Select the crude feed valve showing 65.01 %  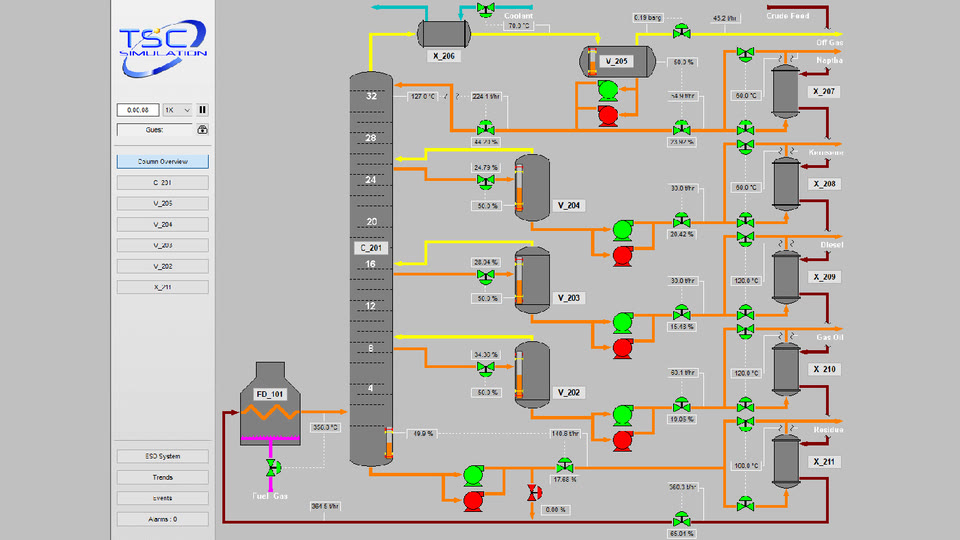point(681,519)
